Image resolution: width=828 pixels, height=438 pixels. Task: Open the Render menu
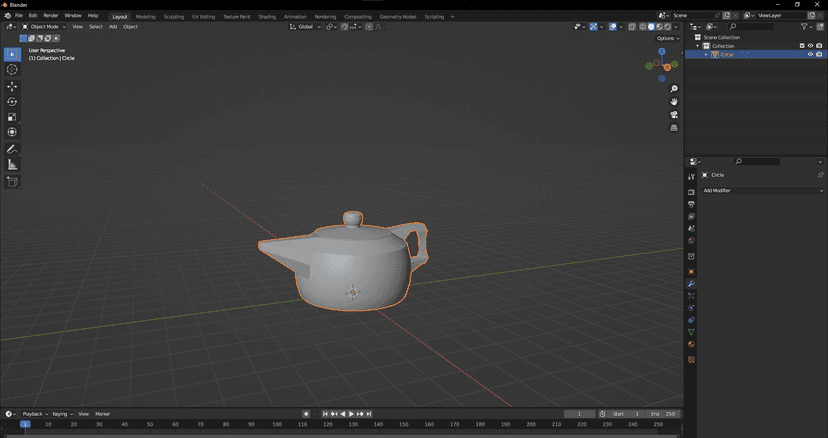point(50,16)
